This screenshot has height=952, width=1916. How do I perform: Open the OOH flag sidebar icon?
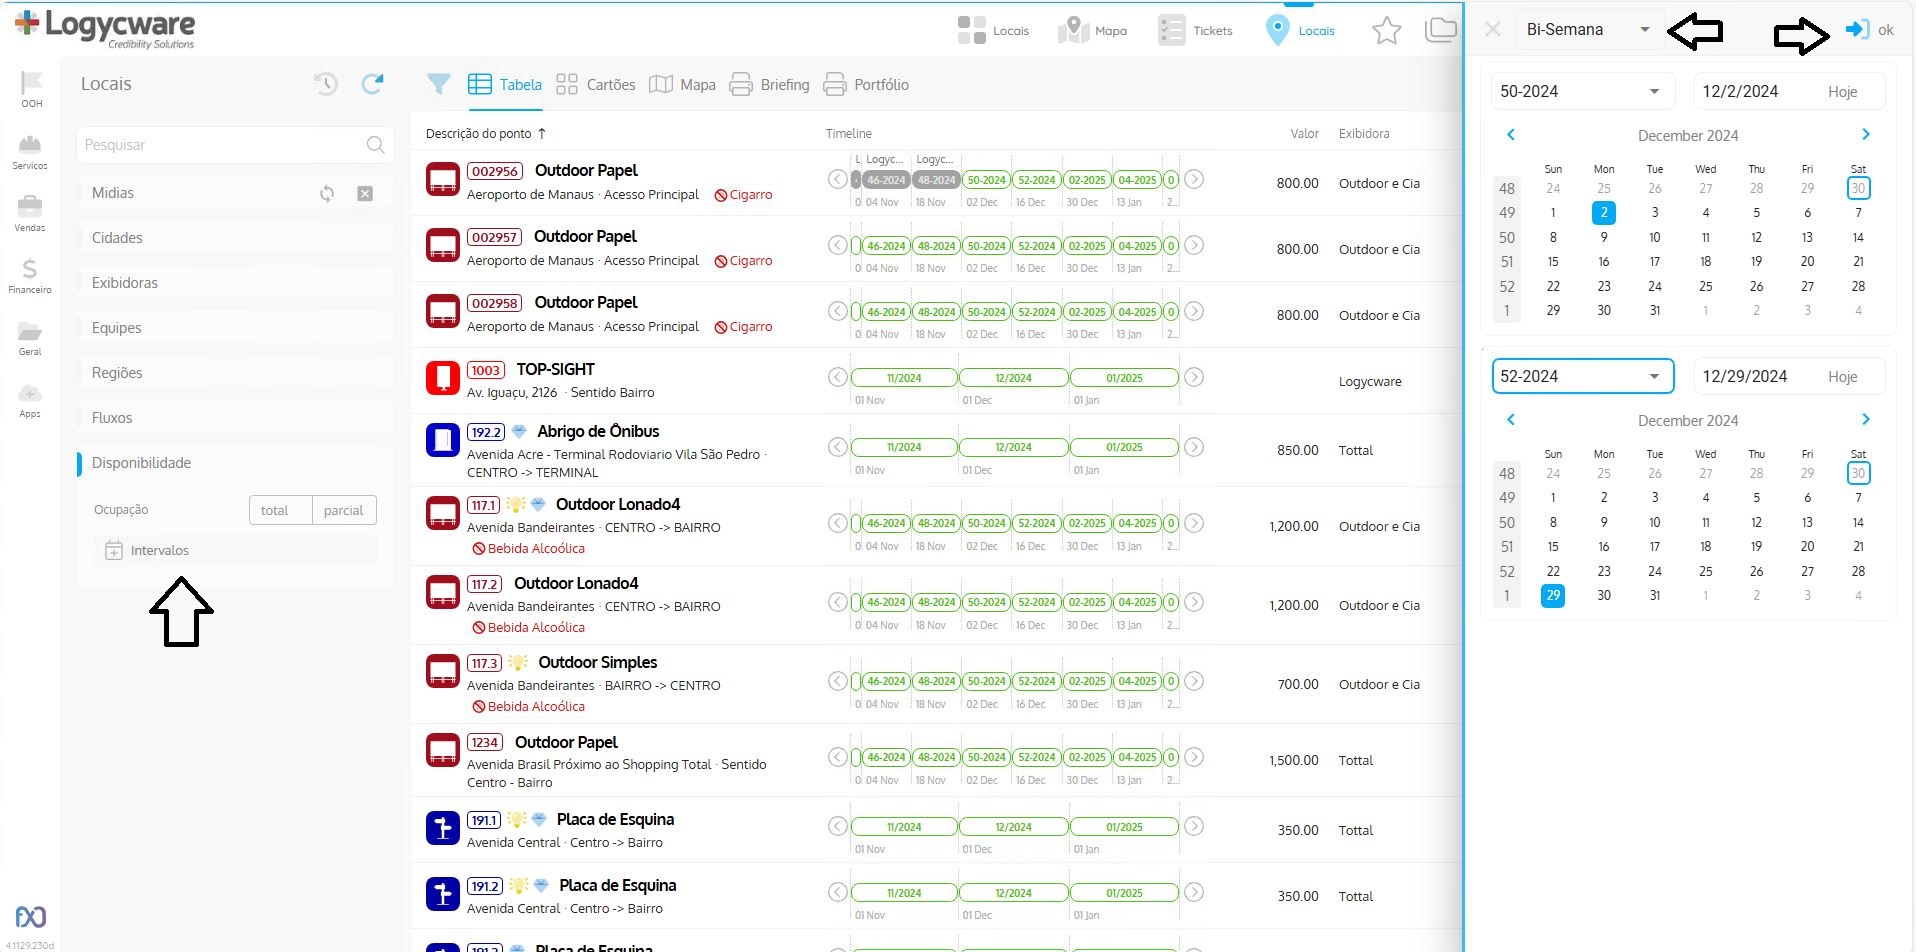31,83
